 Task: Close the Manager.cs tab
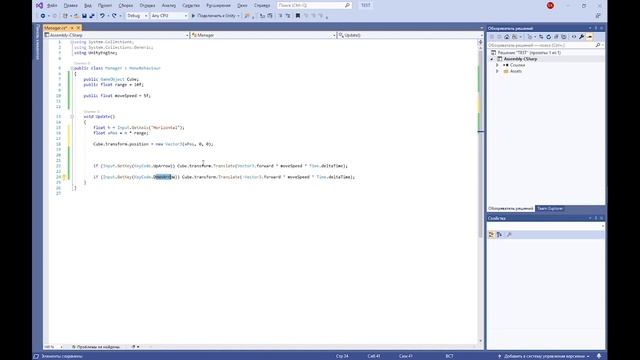78,28
